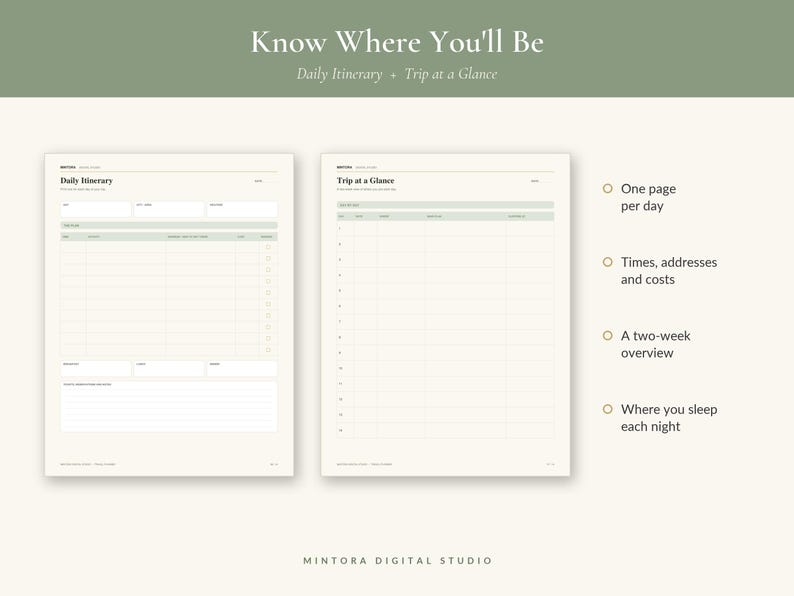Click the lined notes box under the meal boxes
The width and height of the screenshot is (794, 596).
169,407
